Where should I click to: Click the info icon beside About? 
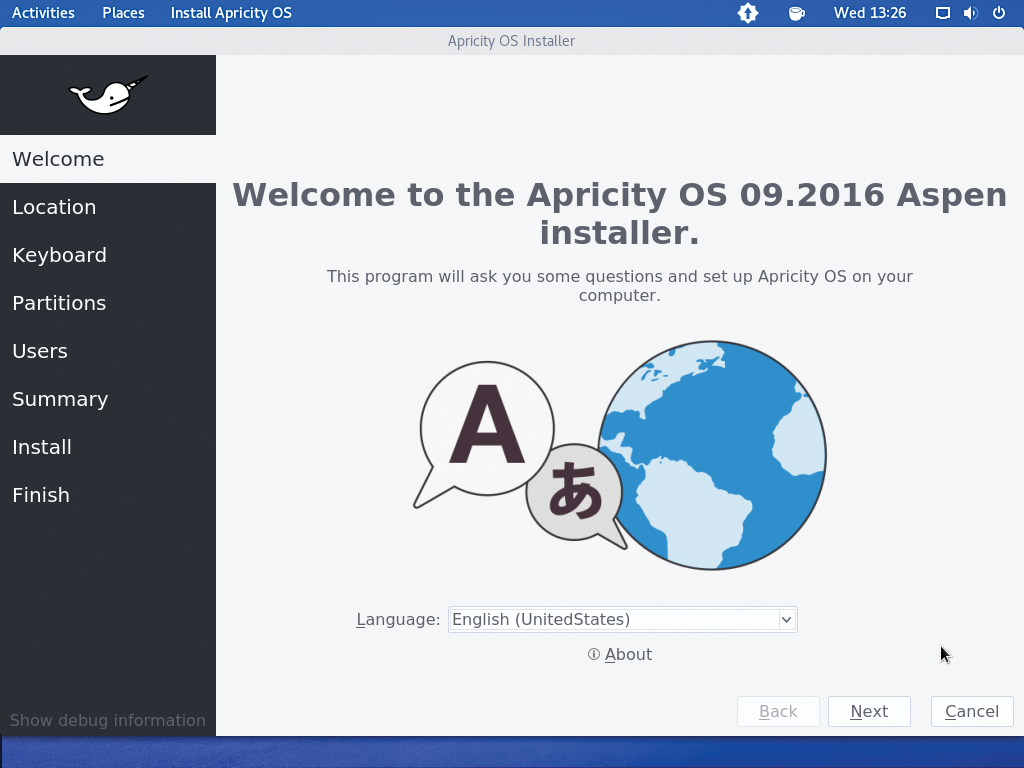593,654
